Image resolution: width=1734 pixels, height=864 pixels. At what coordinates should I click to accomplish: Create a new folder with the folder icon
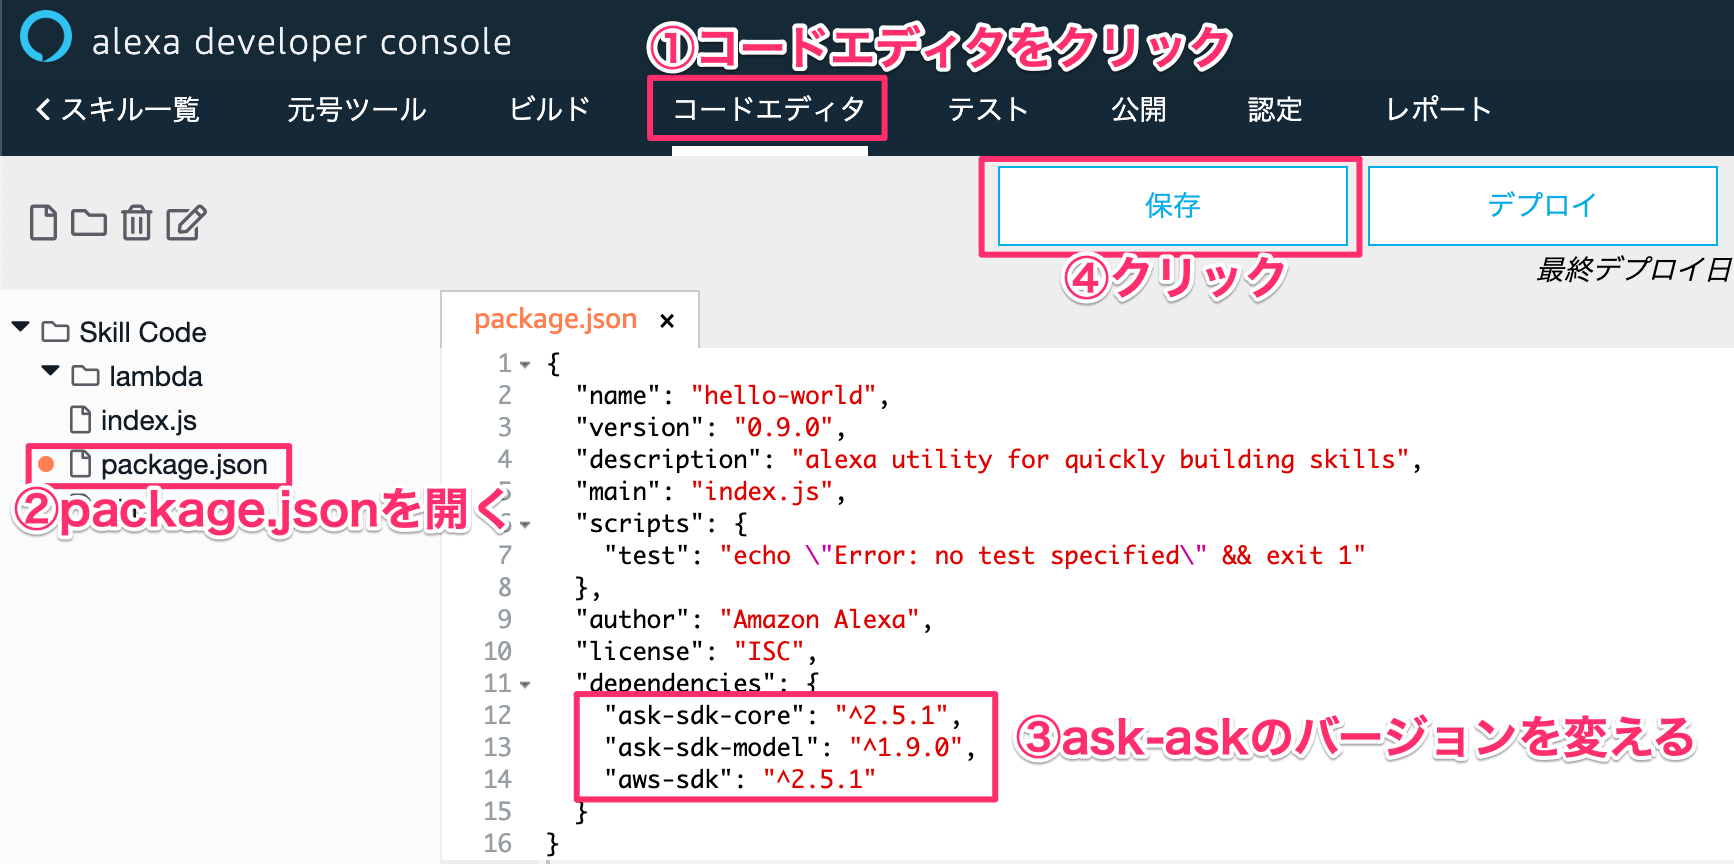pyautogui.click(x=89, y=222)
